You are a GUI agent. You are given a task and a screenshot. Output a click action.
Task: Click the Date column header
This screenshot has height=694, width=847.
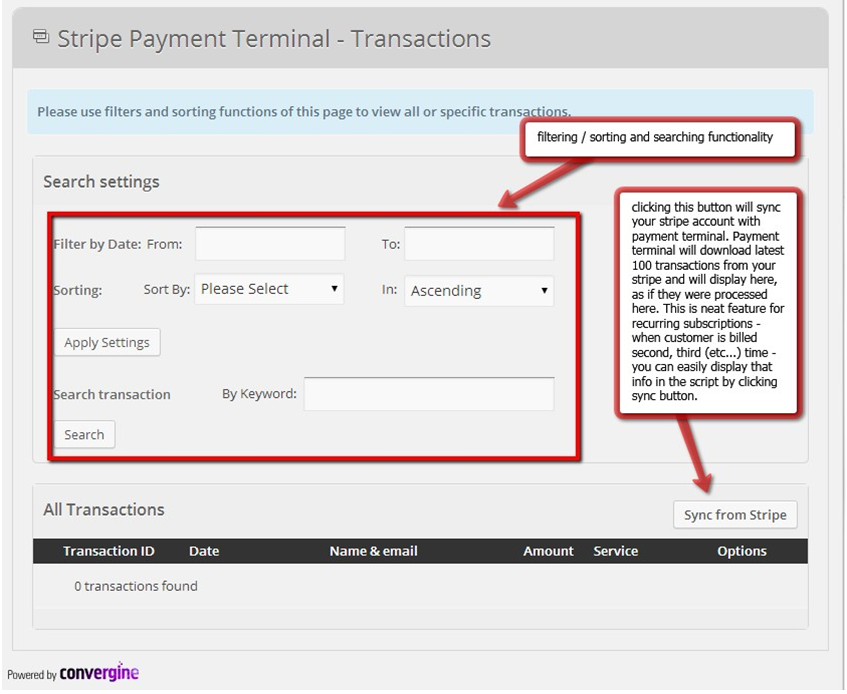[x=204, y=551]
